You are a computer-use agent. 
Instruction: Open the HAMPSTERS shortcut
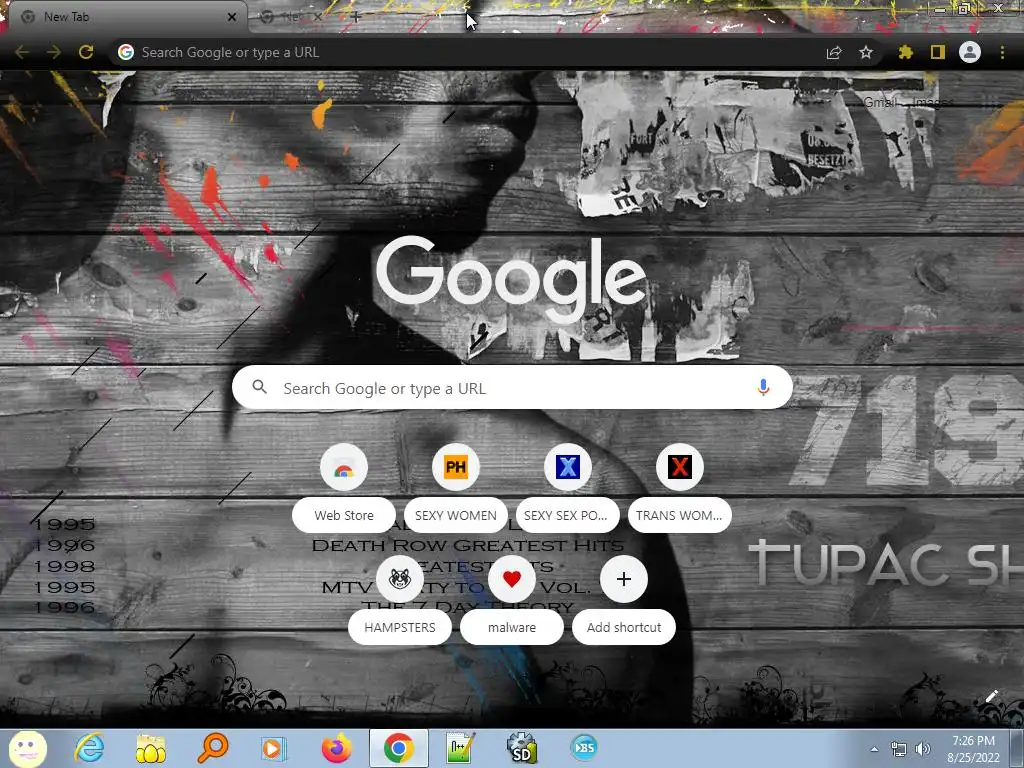pos(400,600)
